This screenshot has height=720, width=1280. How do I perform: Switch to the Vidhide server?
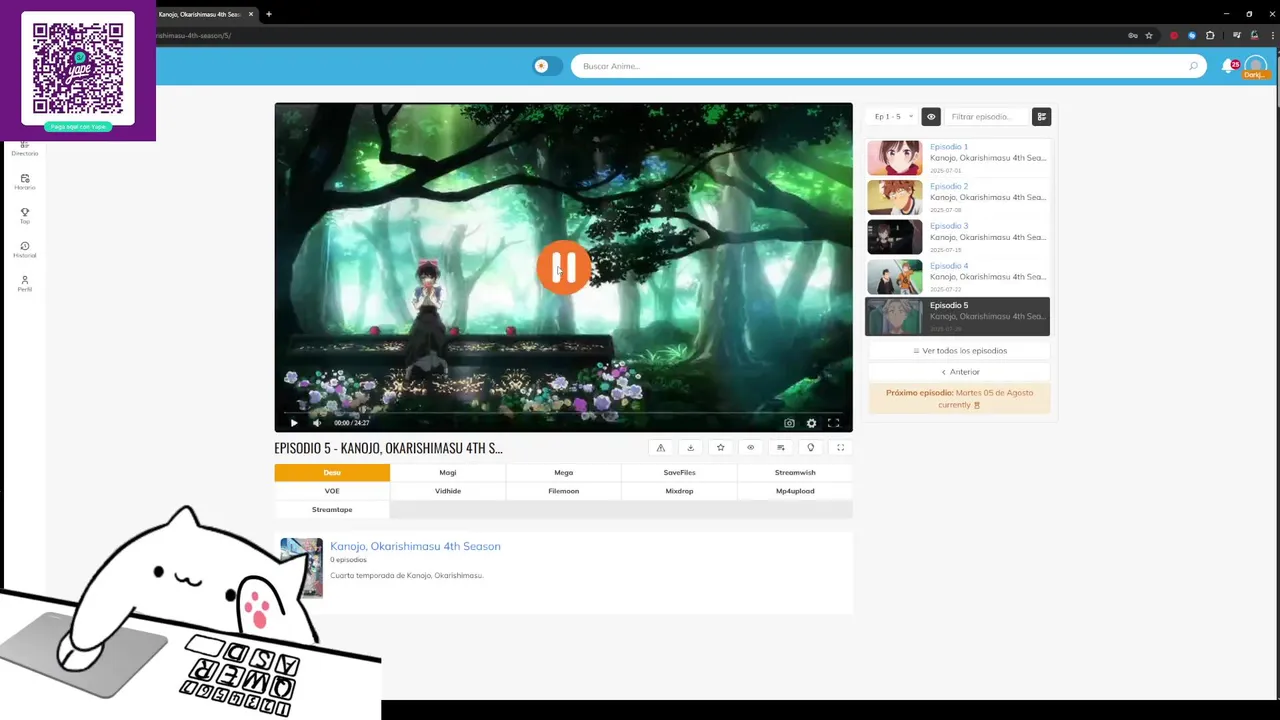[x=448, y=491]
